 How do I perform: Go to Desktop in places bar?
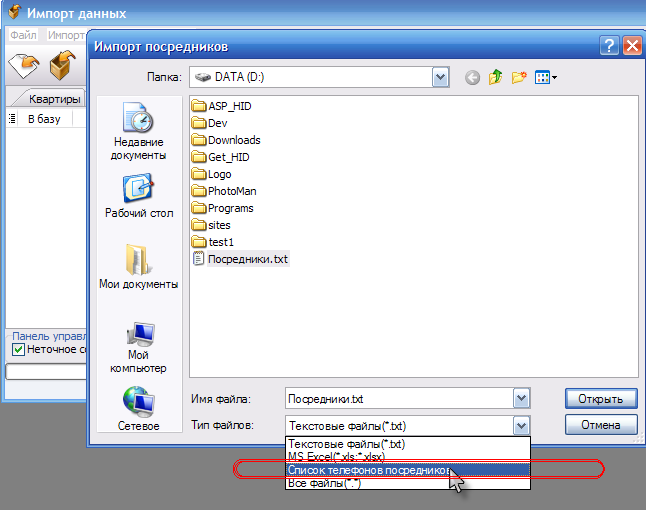pos(138,196)
